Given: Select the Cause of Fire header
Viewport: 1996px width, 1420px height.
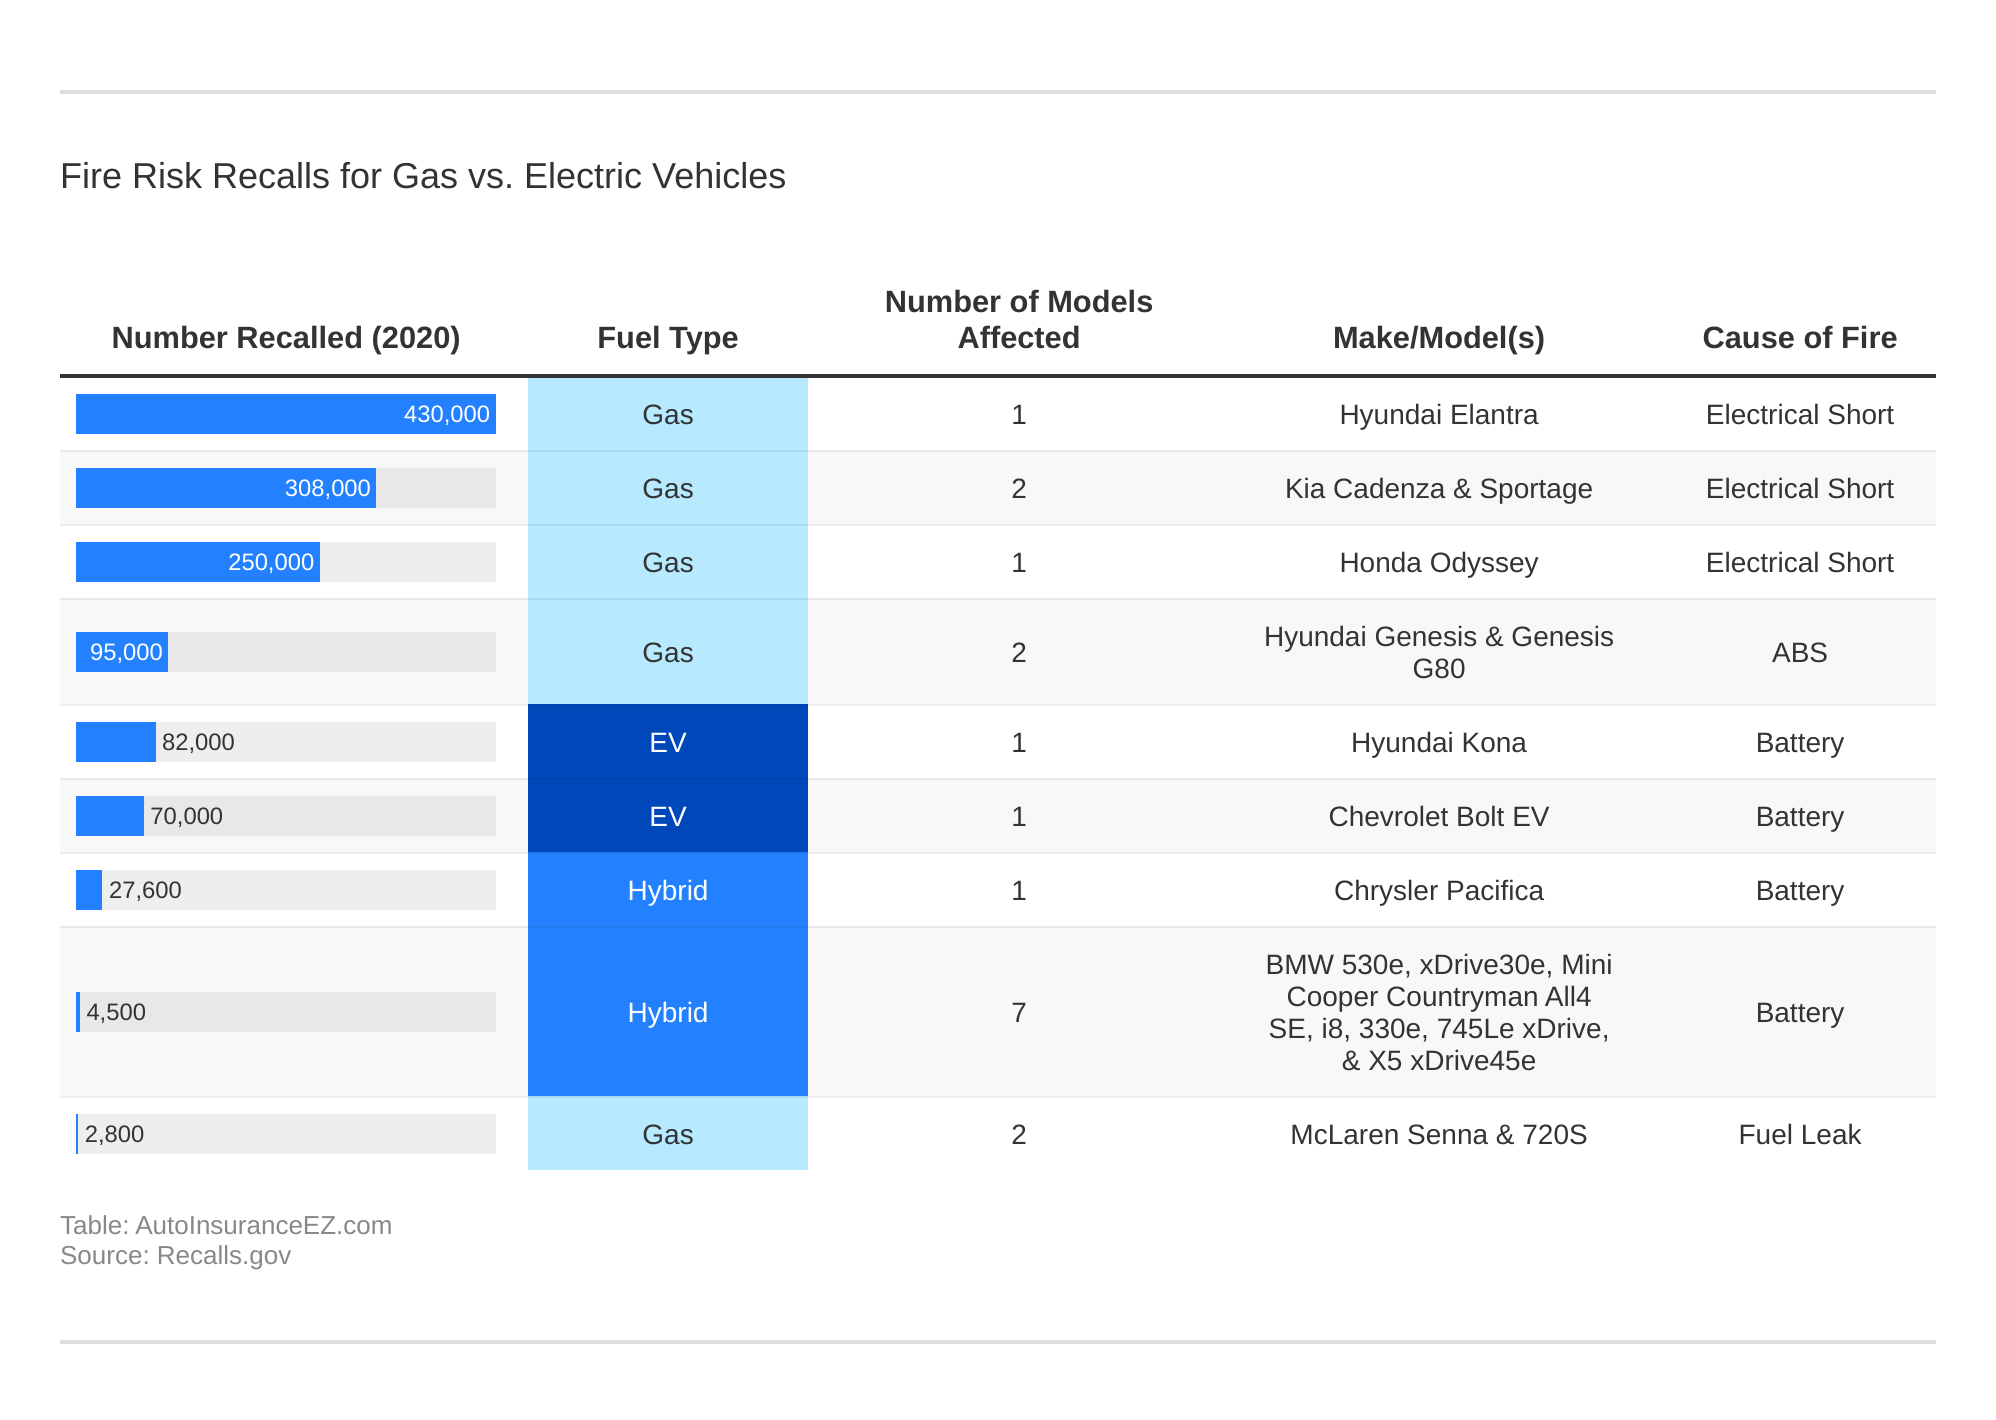Looking at the screenshot, I should 1798,338.
